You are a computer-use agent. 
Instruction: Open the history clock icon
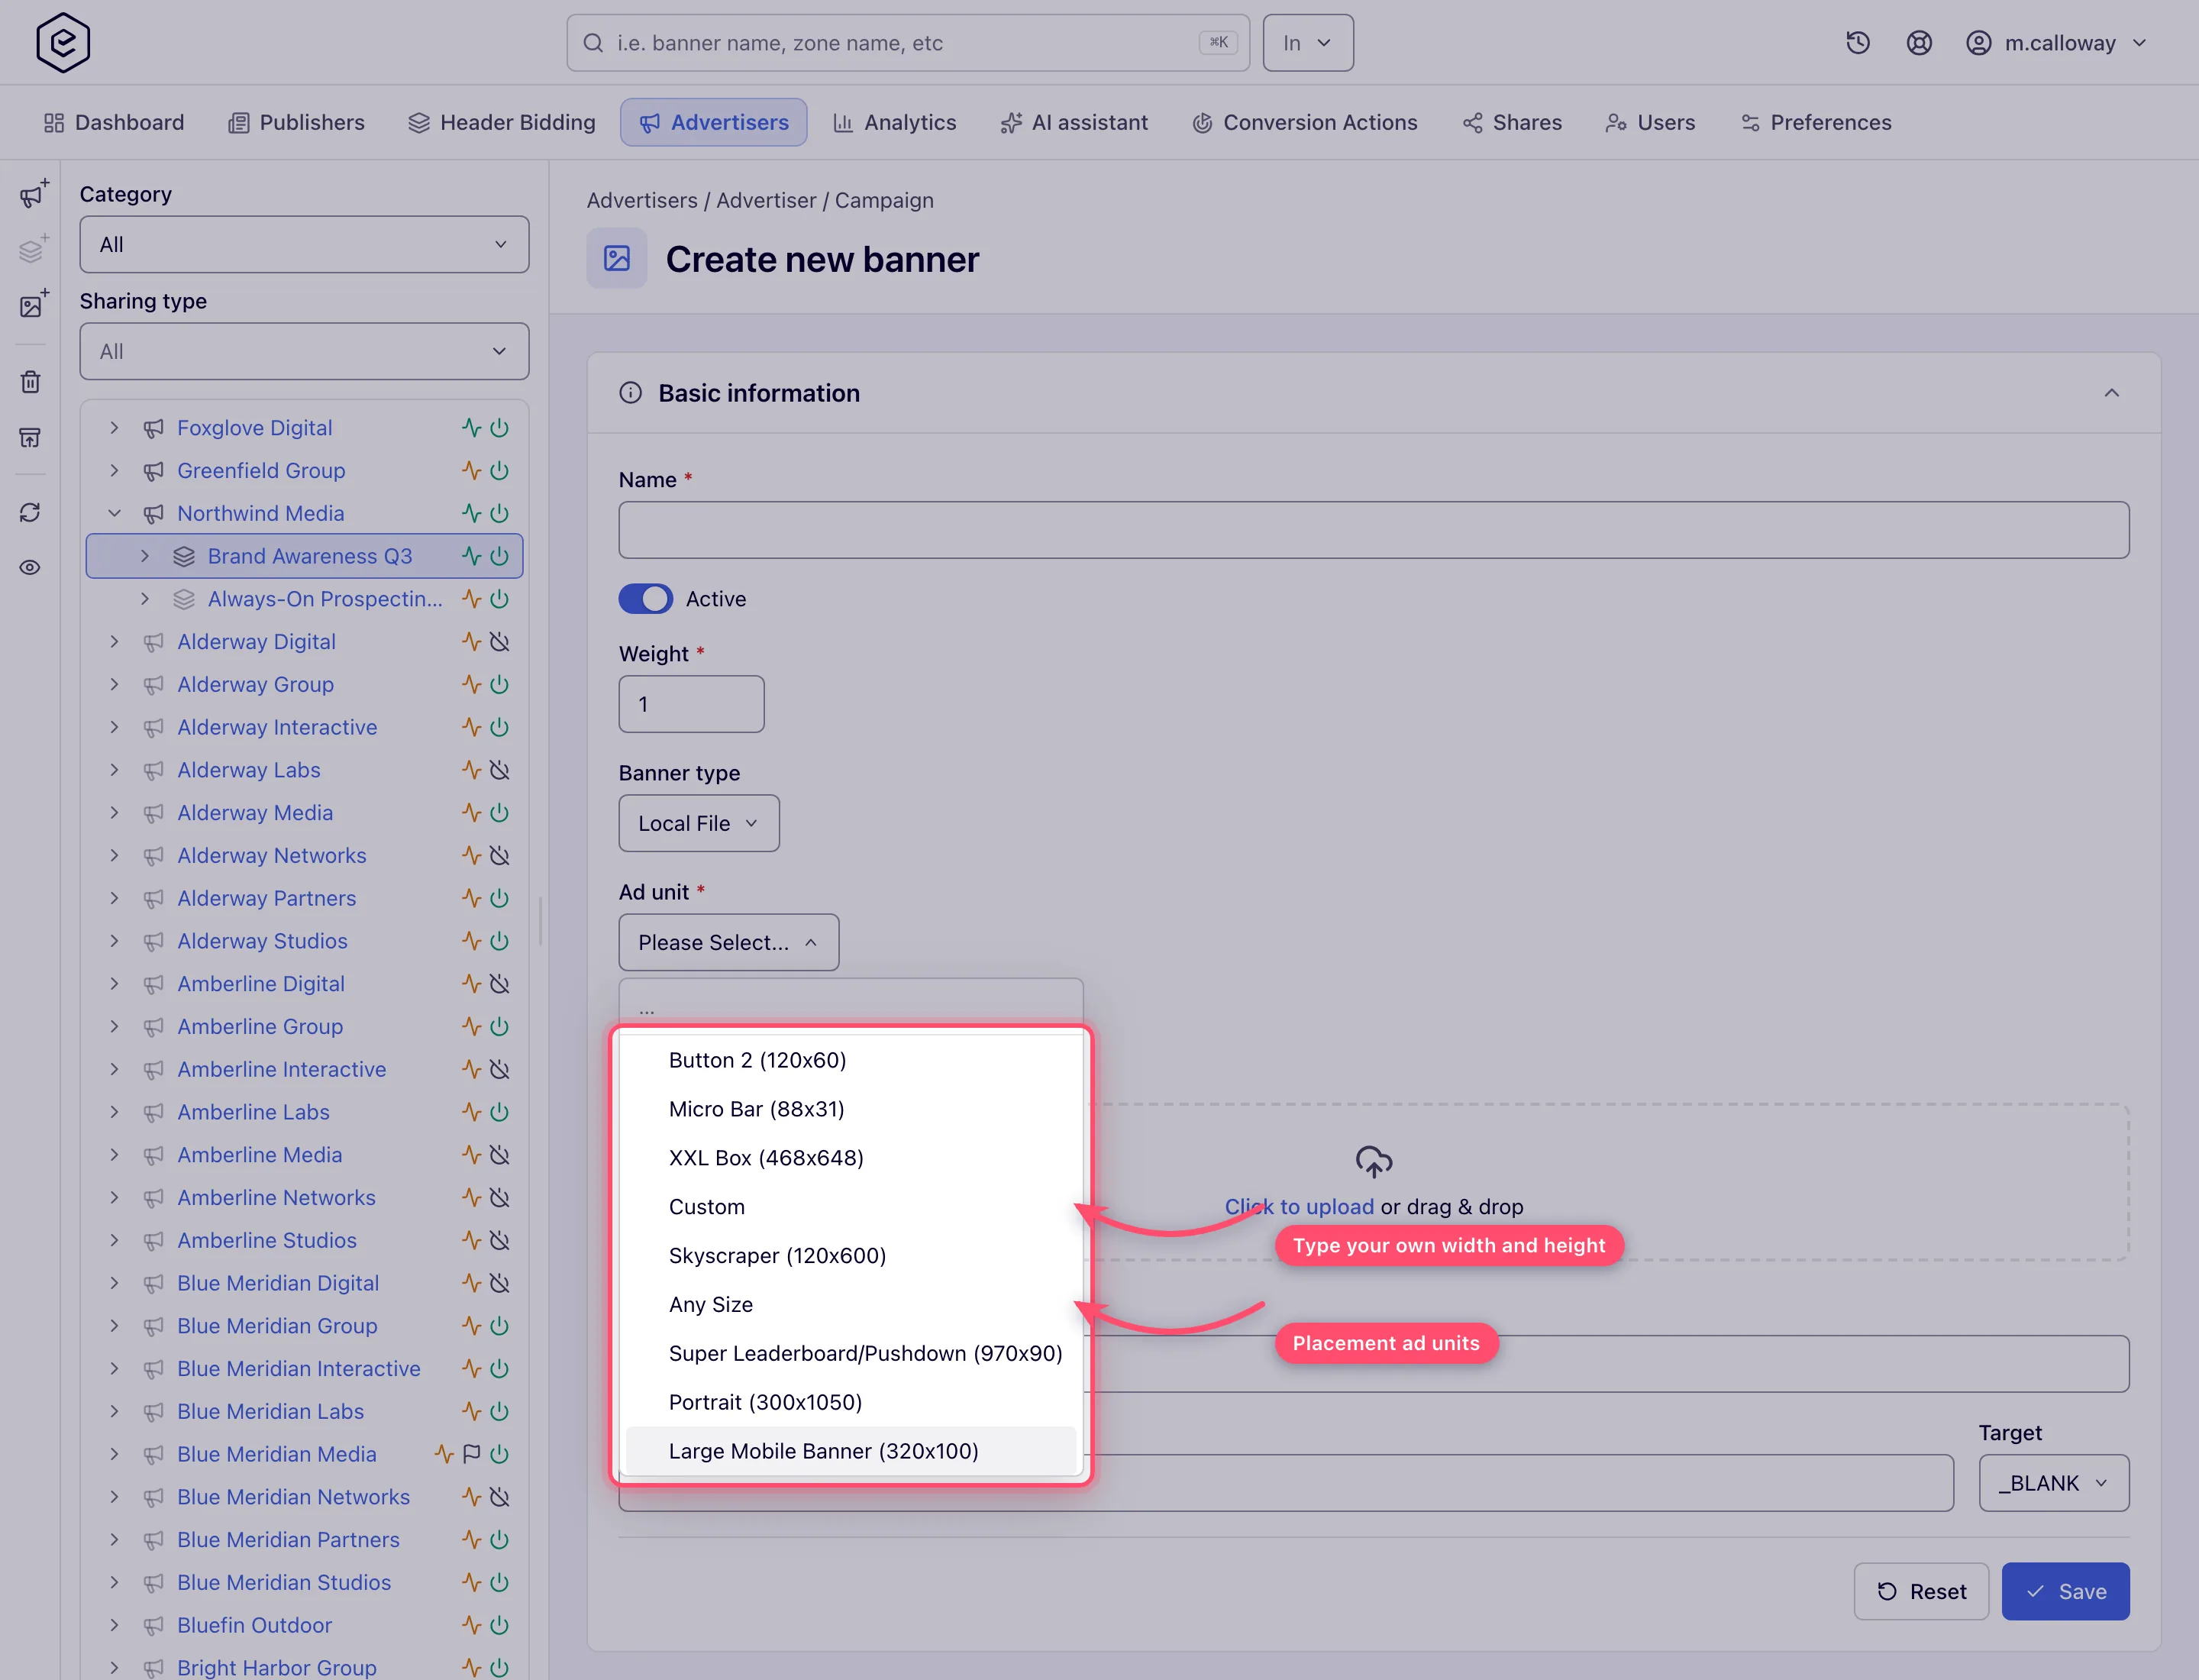coord(1858,43)
